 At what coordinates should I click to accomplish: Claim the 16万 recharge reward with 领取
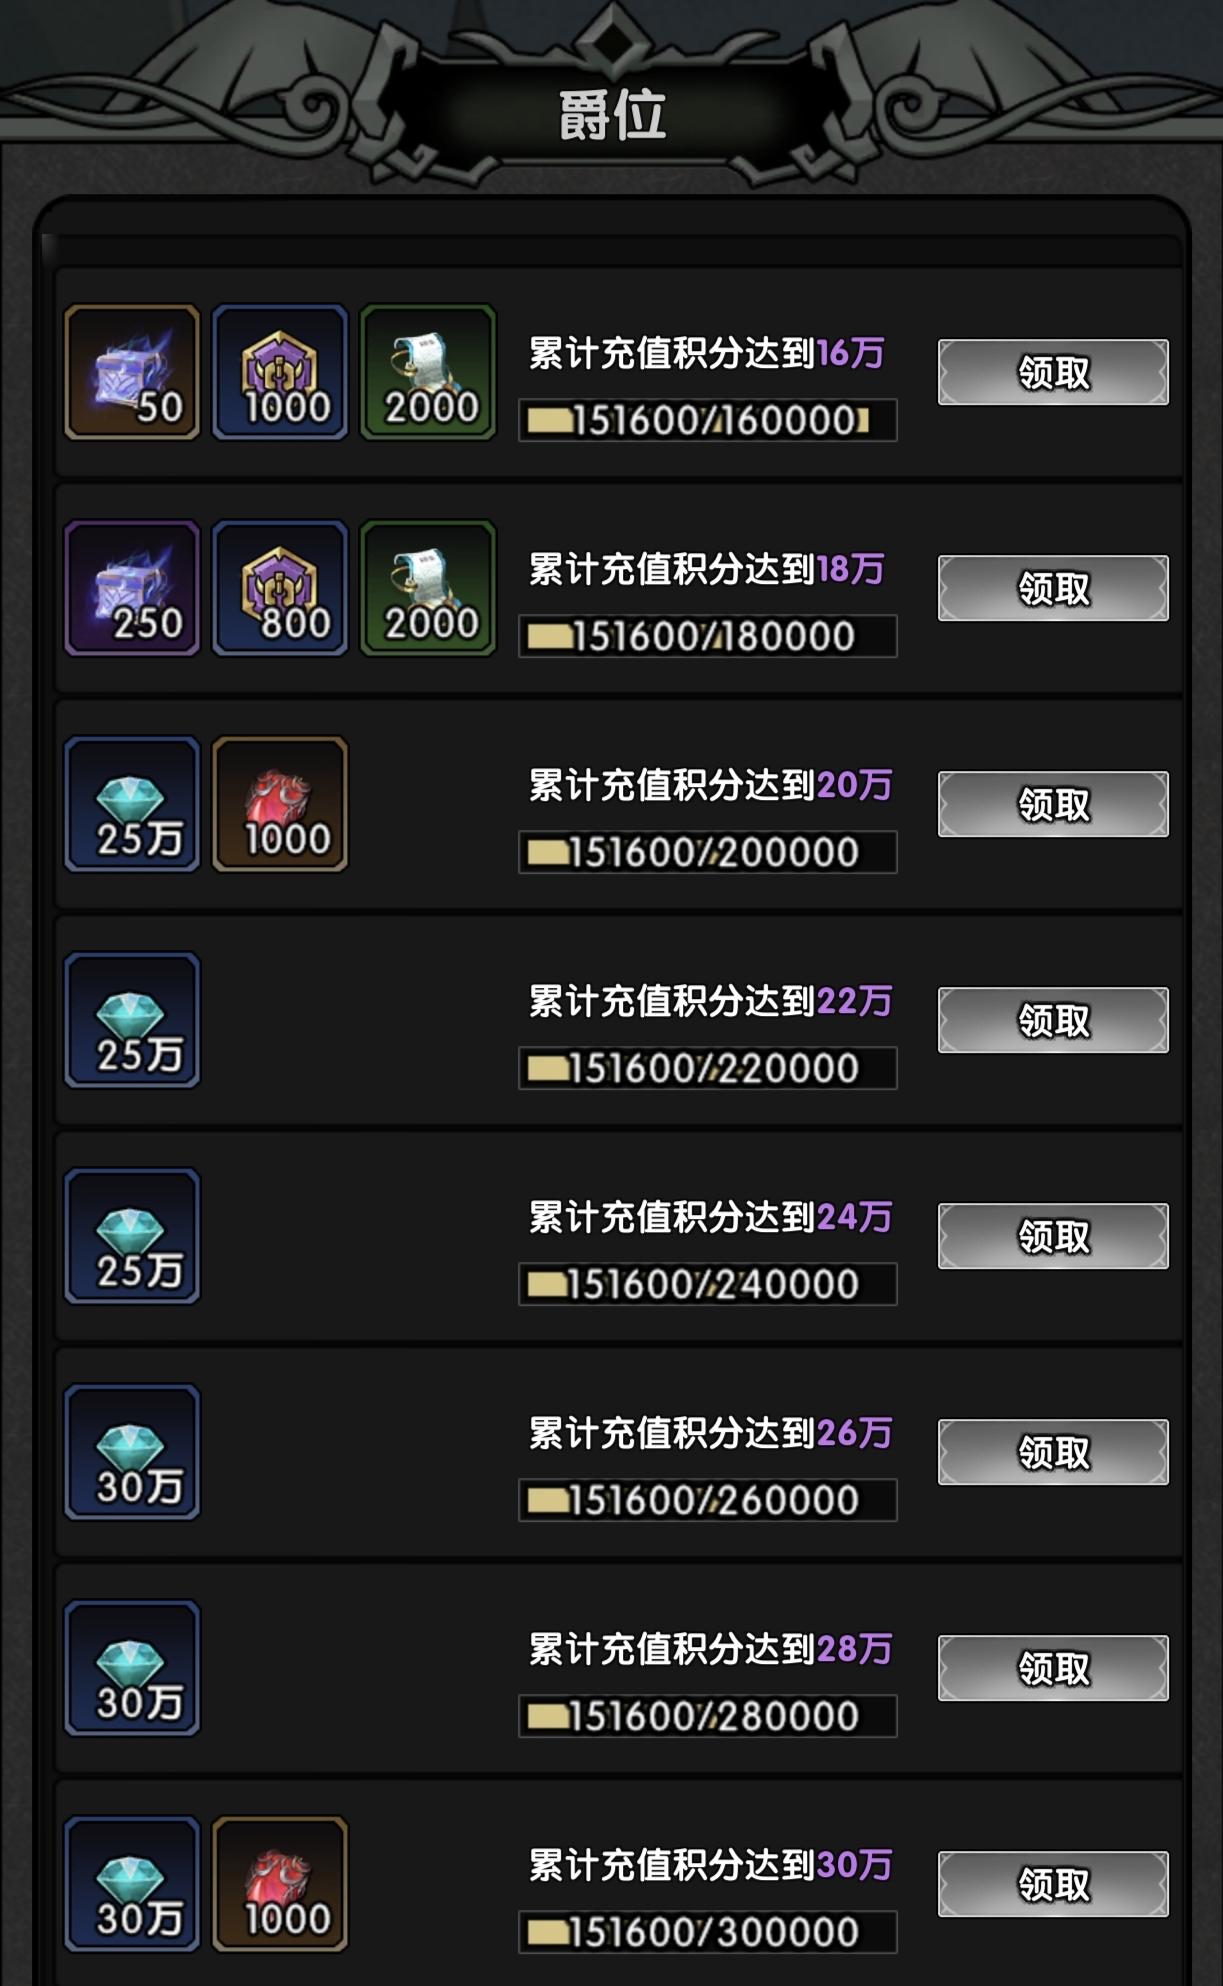[x=1053, y=372]
